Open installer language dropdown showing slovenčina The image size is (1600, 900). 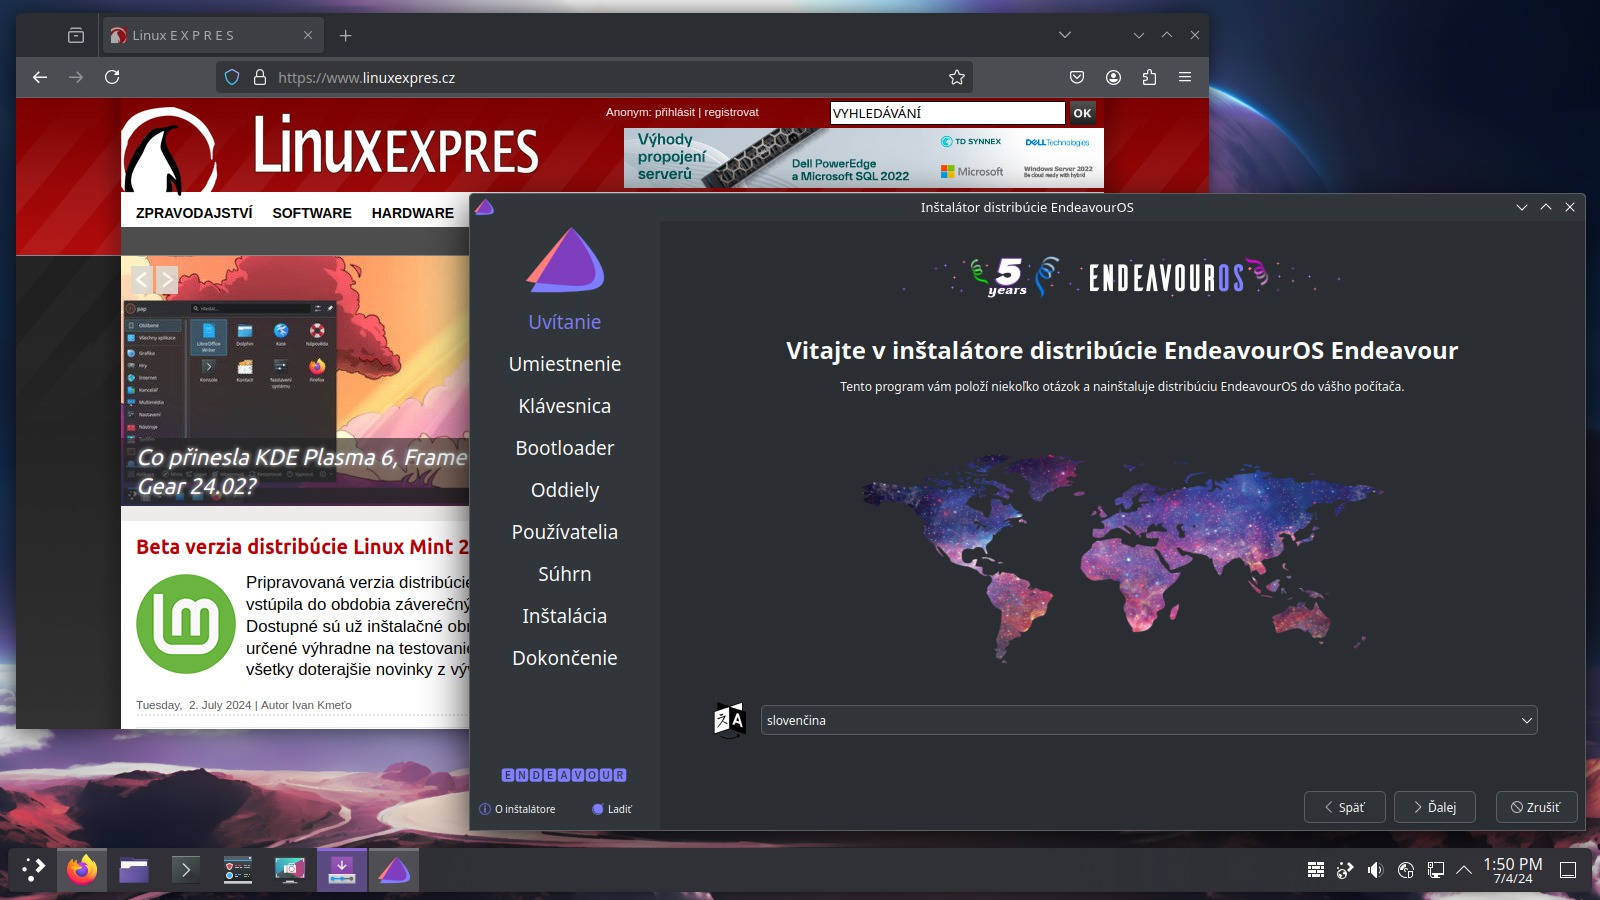pos(1149,720)
